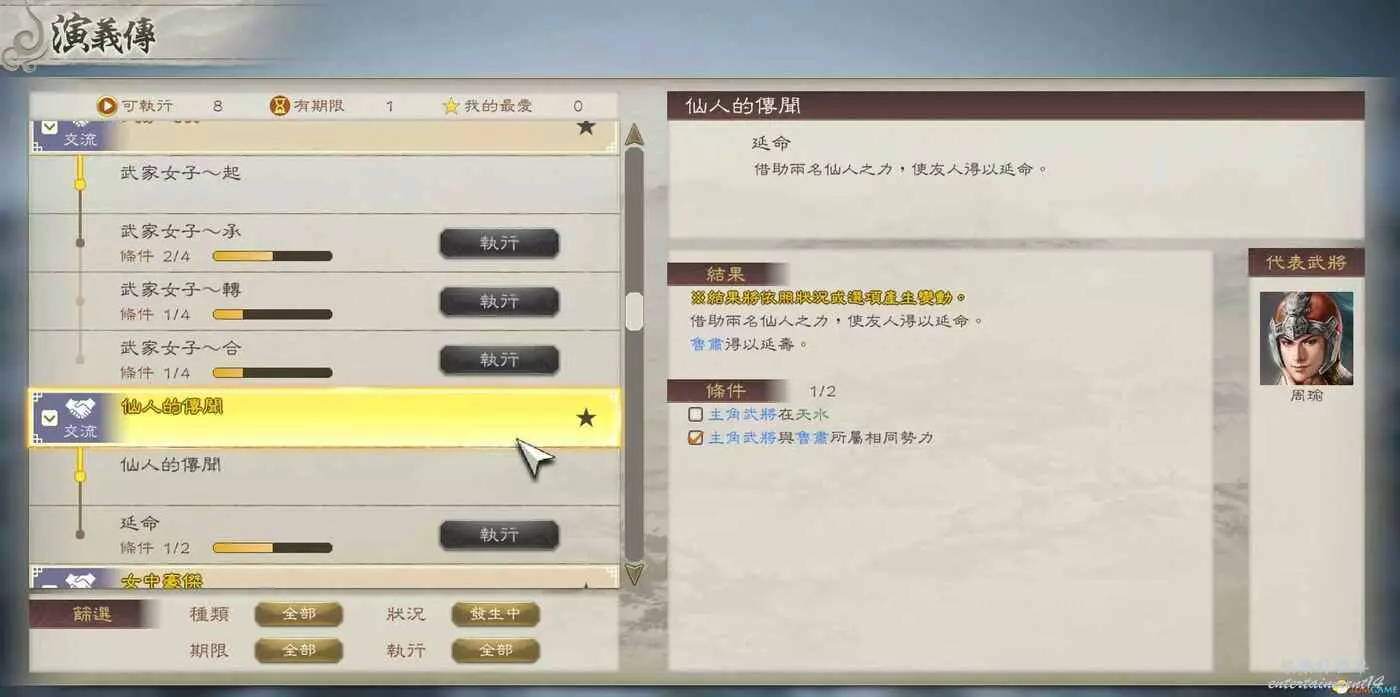Open the 期限 filter set to 全部

click(x=298, y=650)
